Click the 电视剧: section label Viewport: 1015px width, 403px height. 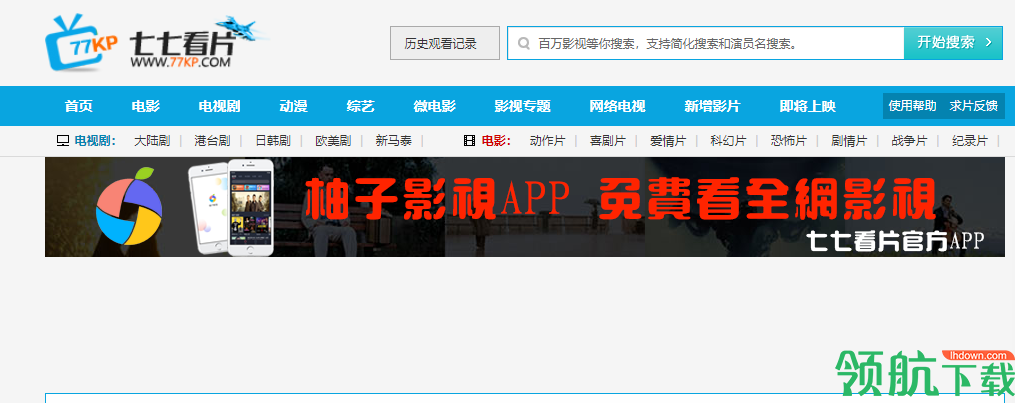pyautogui.click(x=95, y=140)
